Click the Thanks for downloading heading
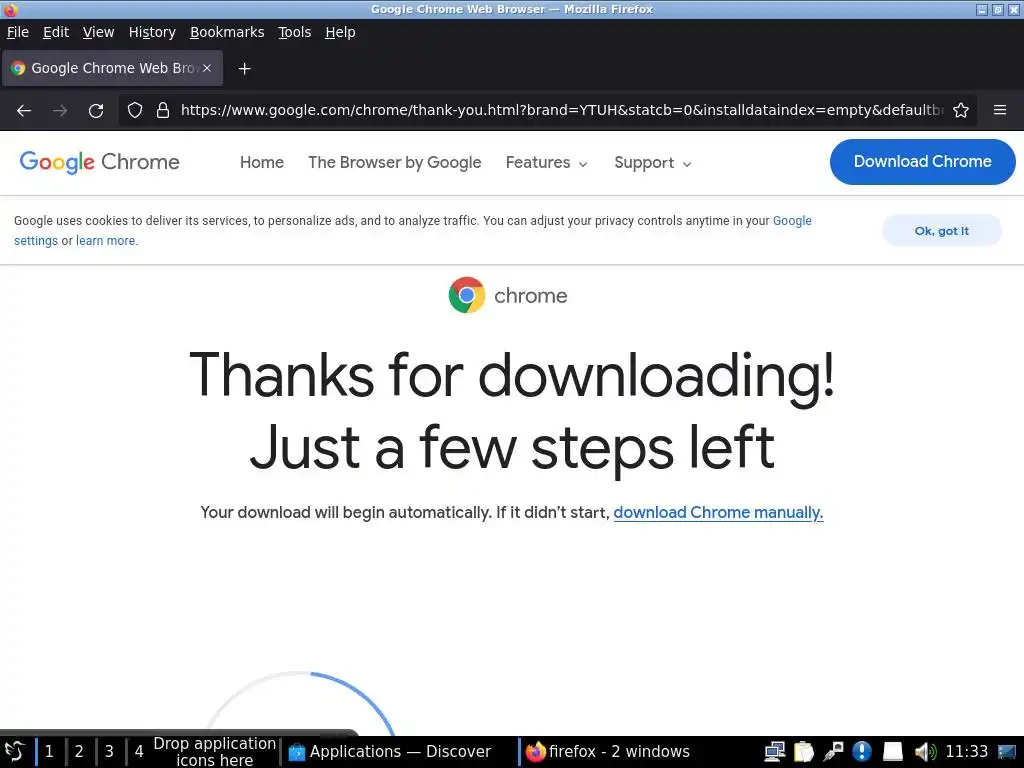 pos(512,411)
